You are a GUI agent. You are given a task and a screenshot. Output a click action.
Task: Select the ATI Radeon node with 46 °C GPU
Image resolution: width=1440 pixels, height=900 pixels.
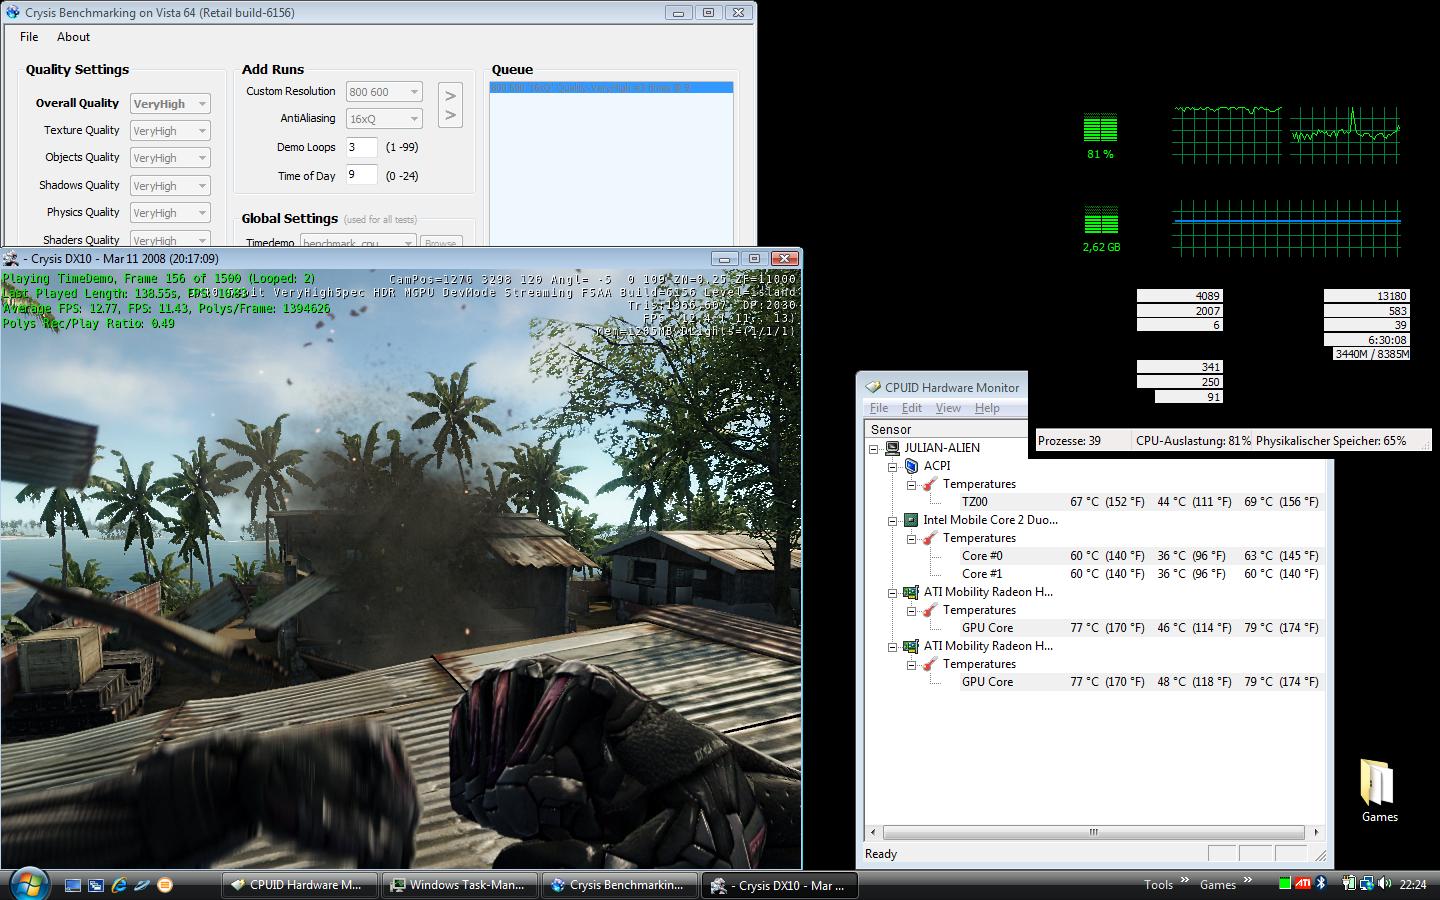tap(978, 591)
